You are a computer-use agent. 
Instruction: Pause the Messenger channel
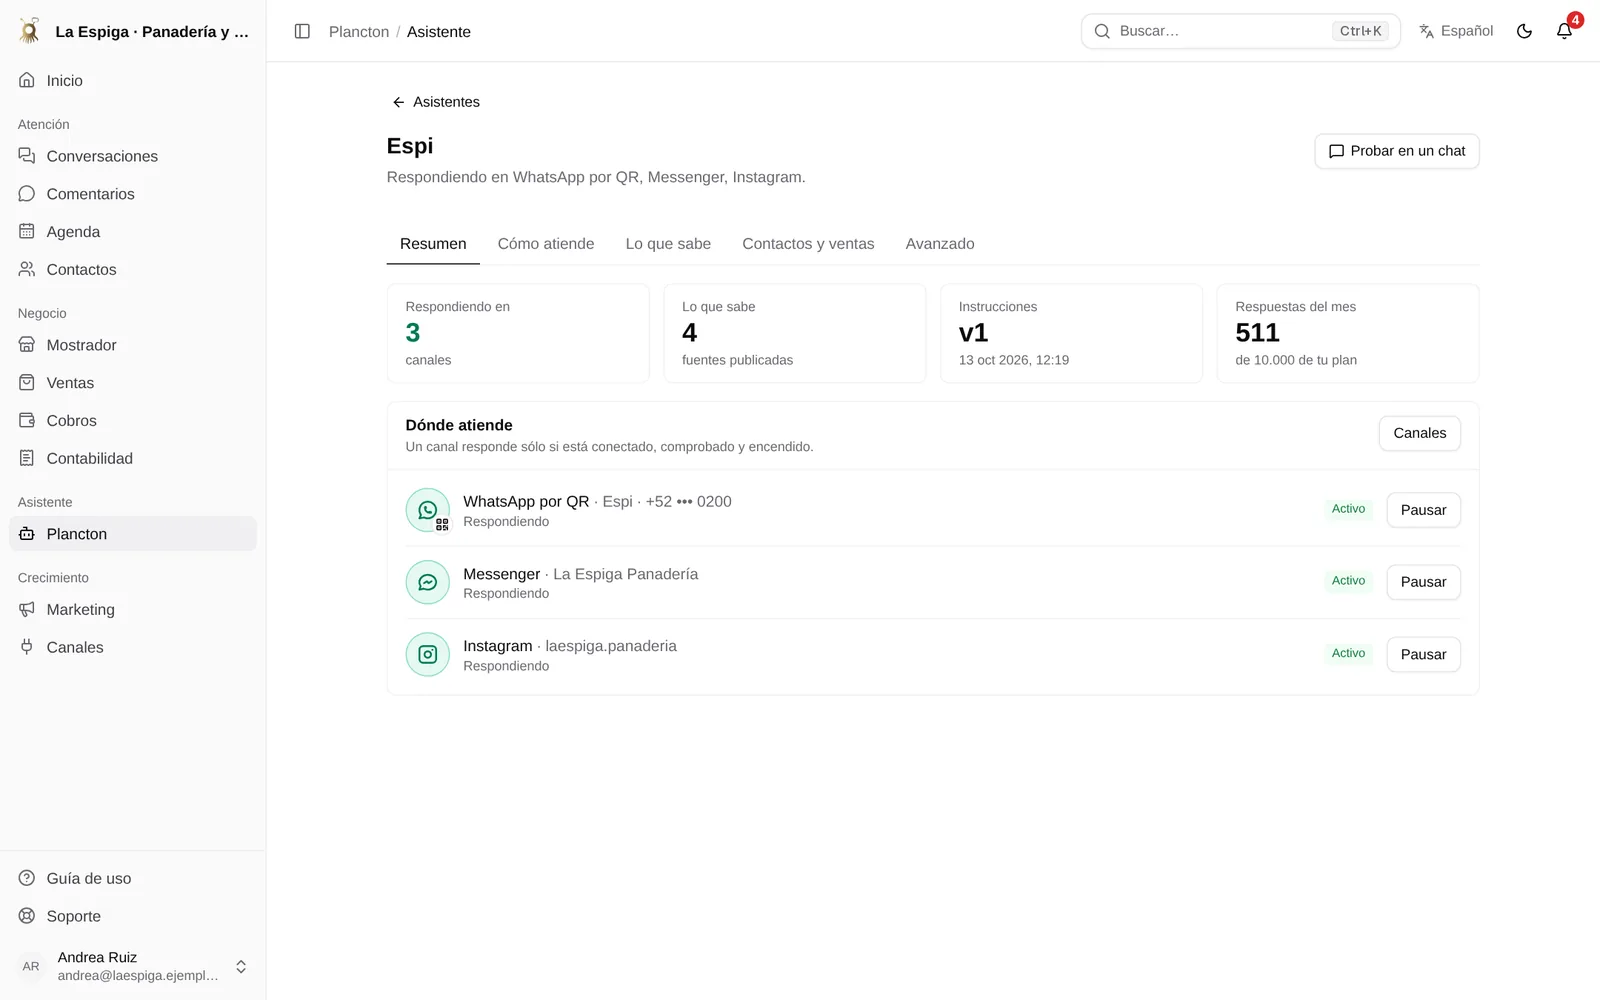(x=1423, y=582)
